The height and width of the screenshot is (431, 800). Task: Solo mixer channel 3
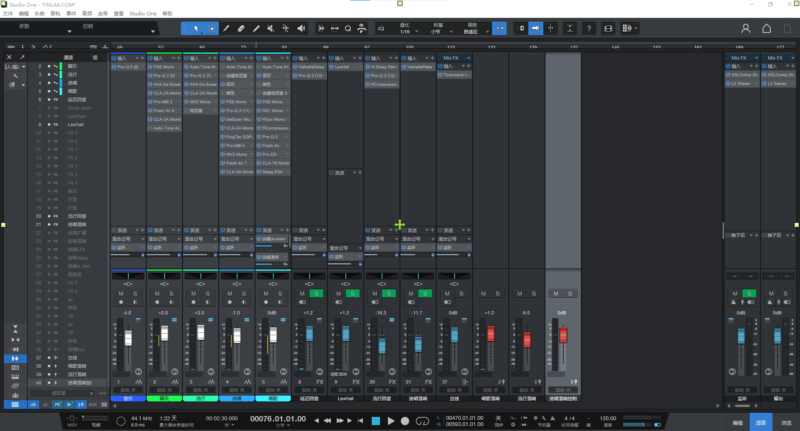(209, 293)
